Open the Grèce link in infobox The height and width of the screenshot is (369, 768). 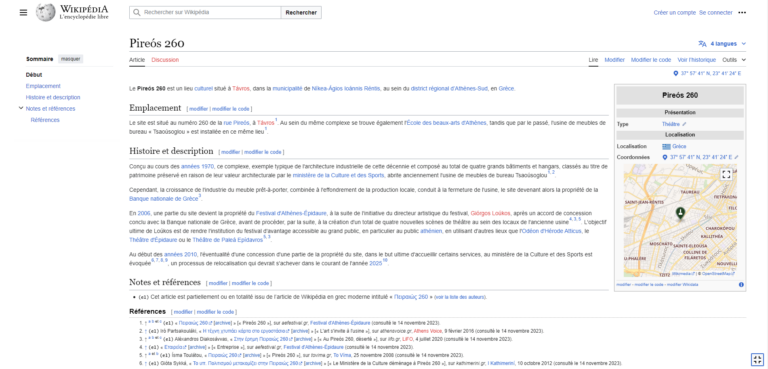point(679,147)
